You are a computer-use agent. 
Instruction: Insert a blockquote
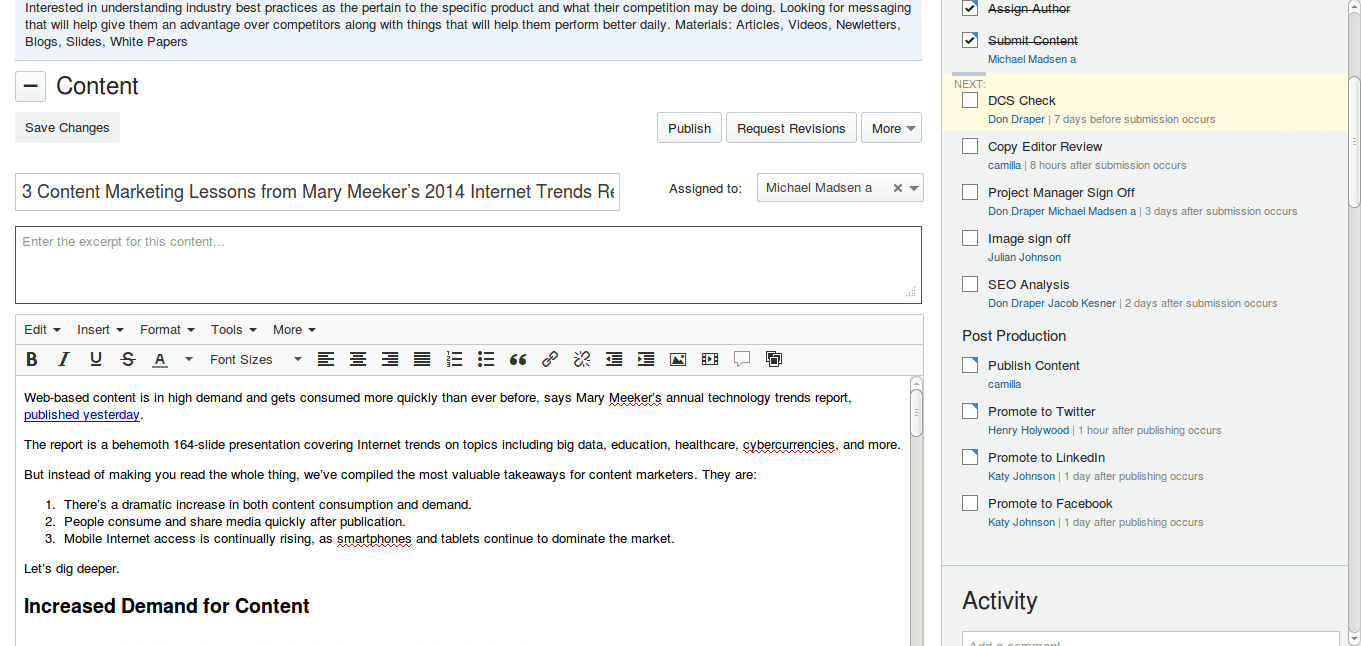(518, 359)
